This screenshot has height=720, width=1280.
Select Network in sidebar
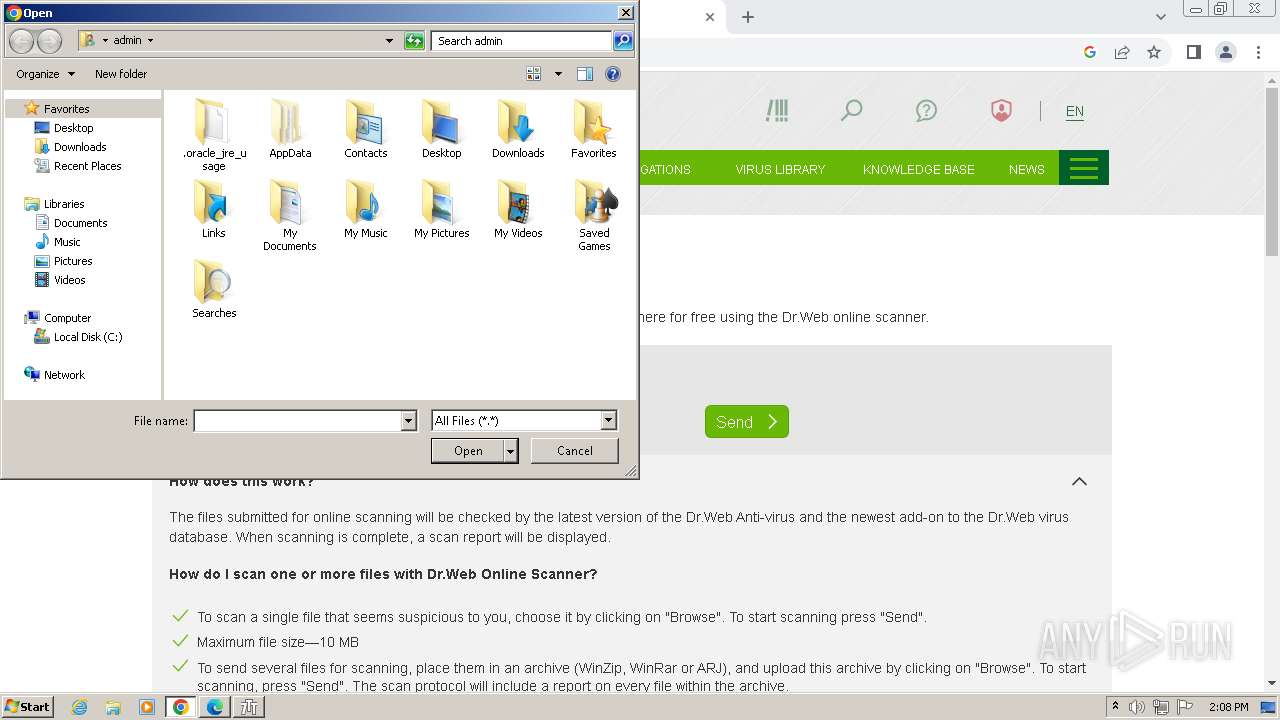pyautogui.click(x=64, y=375)
